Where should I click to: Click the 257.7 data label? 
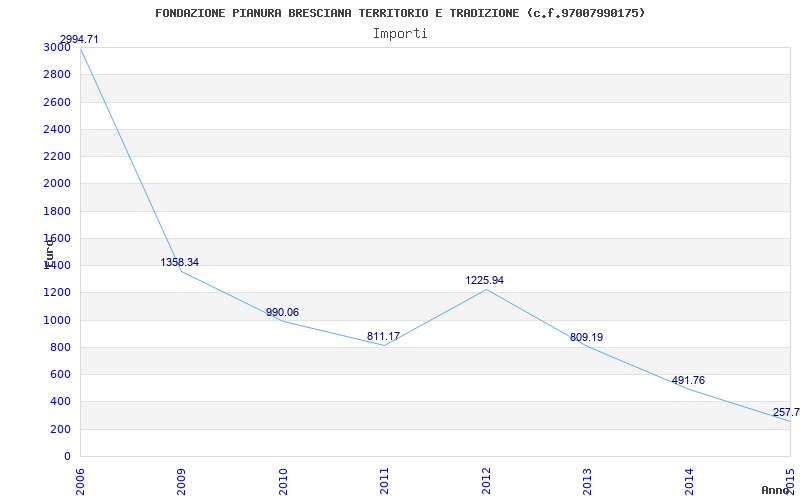click(x=785, y=412)
